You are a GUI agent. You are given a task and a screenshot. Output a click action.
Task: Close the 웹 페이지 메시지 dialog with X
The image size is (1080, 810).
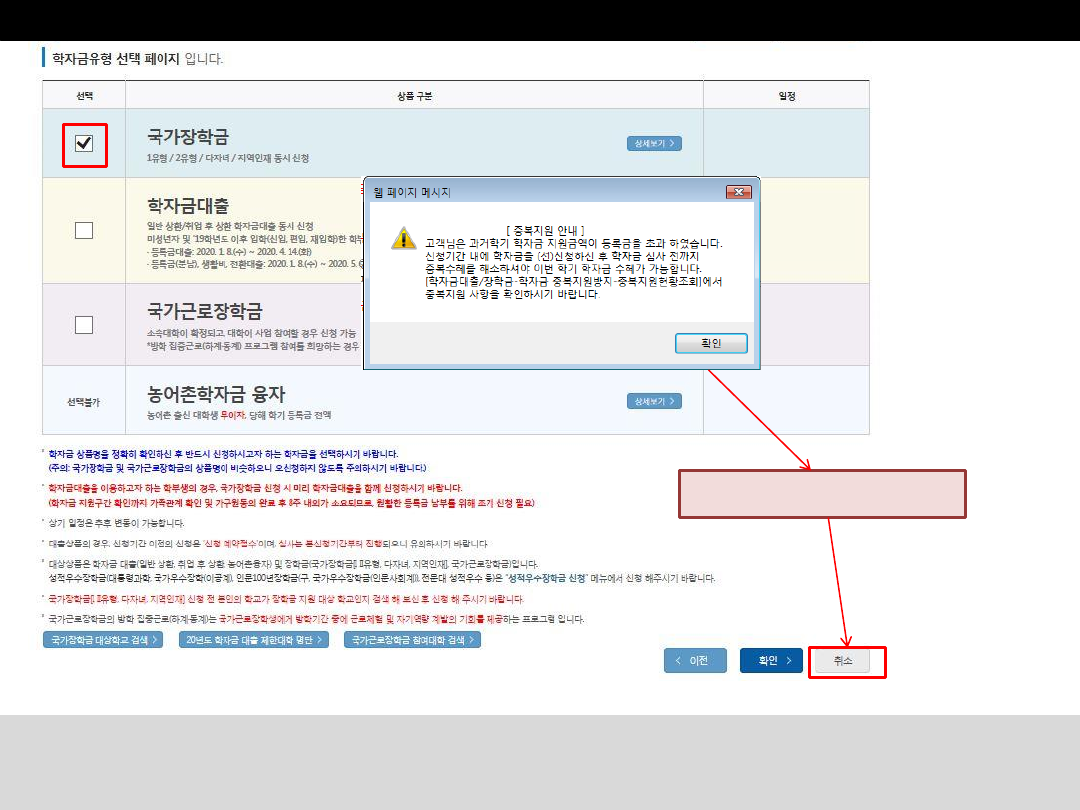pos(738,191)
